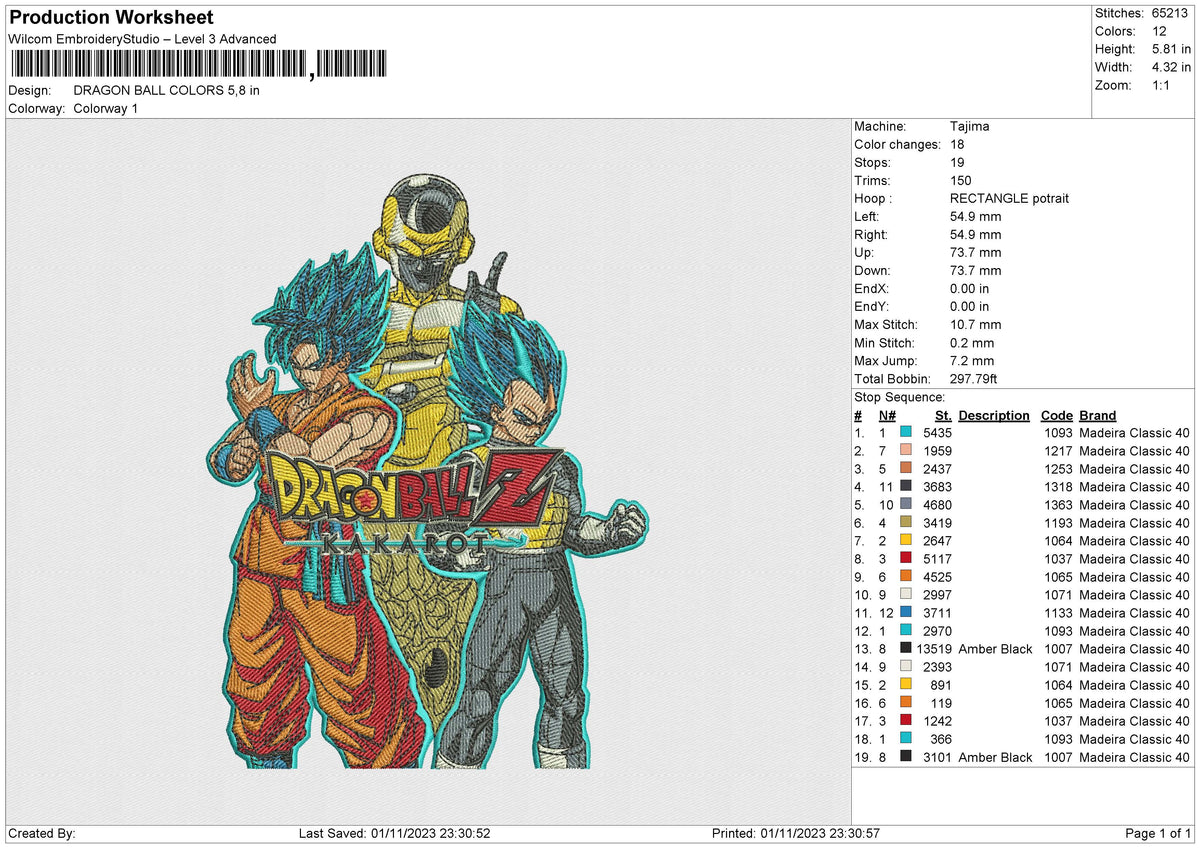Select the 'Code' column header
Viewport: 1200px width, 848px height.
click(x=1056, y=415)
